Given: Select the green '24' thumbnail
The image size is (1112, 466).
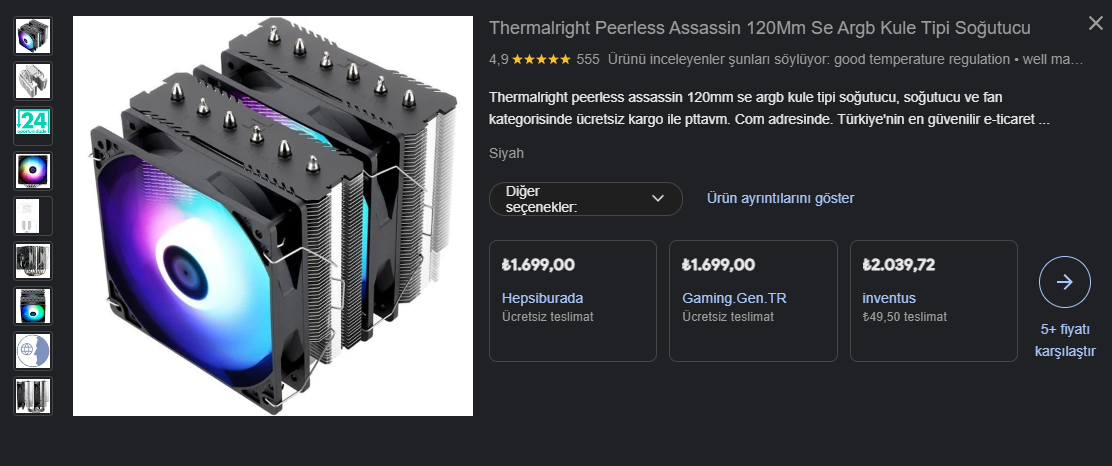Looking at the screenshot, I should pyautogui.click(x=33, y=125).
